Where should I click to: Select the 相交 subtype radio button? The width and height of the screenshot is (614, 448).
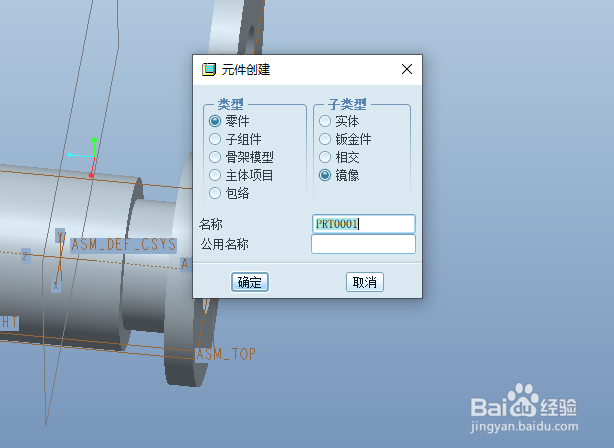325,157
